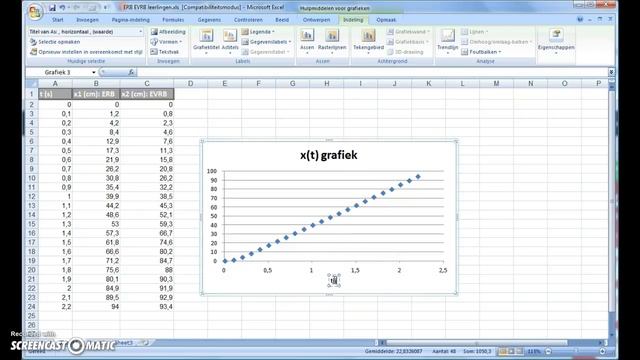This screenshot has height=360, width=640.
Task: Open Astitels axis titles options
Action: click(x=230, y=42)
